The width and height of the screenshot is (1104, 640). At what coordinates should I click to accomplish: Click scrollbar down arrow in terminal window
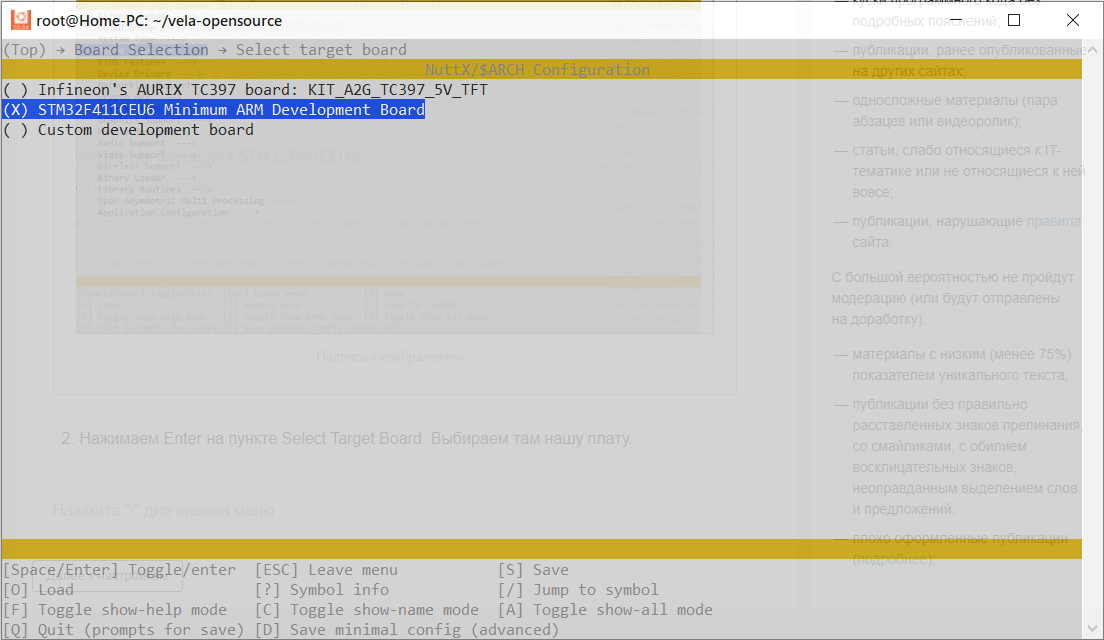tap(1092, 628)
